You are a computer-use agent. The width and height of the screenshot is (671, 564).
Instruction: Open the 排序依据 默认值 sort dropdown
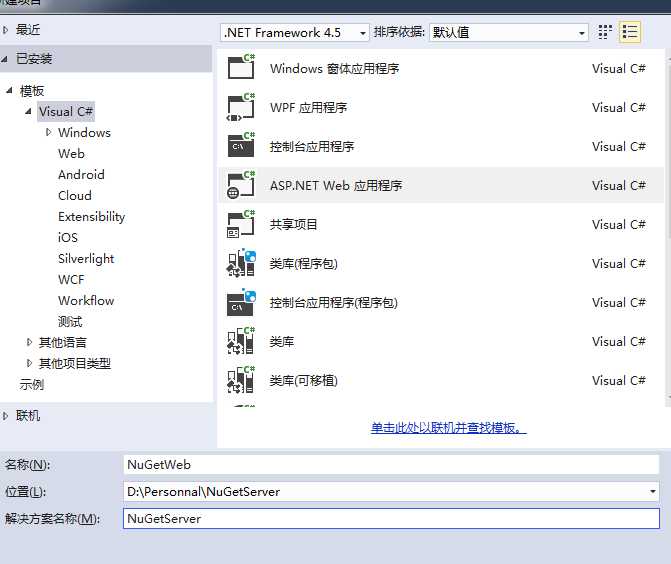pyautogui.click(x=508, y=33)
